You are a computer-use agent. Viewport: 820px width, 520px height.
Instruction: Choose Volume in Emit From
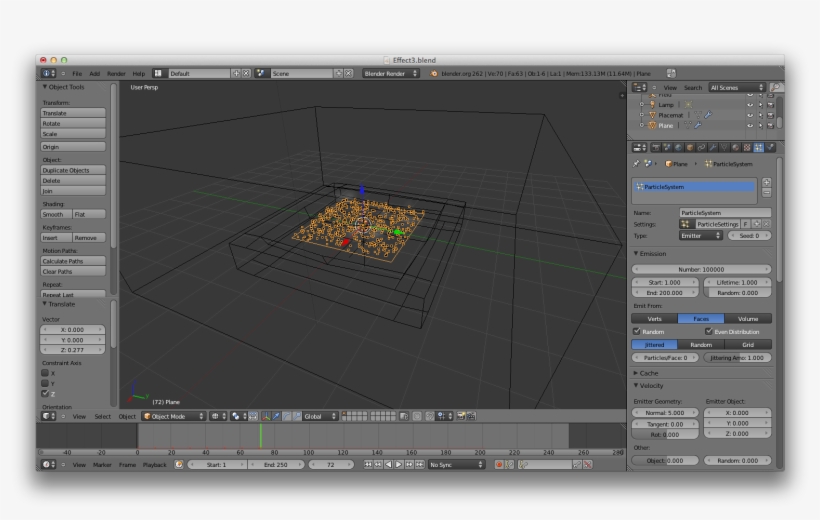click(x=748, y=319)
